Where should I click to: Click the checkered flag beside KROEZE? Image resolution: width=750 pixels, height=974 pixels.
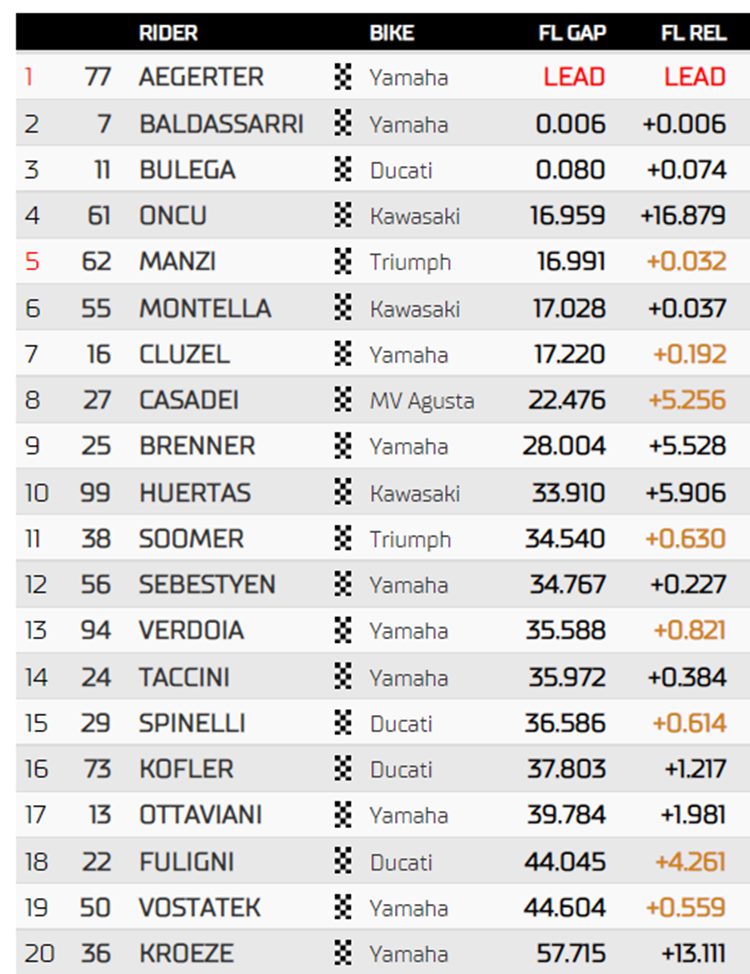point(343,954)
